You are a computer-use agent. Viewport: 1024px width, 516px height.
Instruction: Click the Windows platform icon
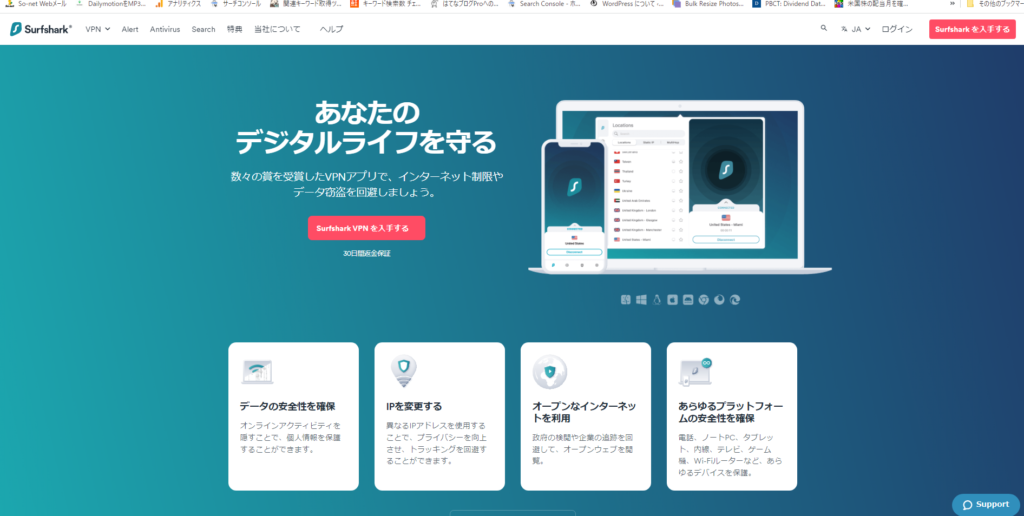(641, 300)
